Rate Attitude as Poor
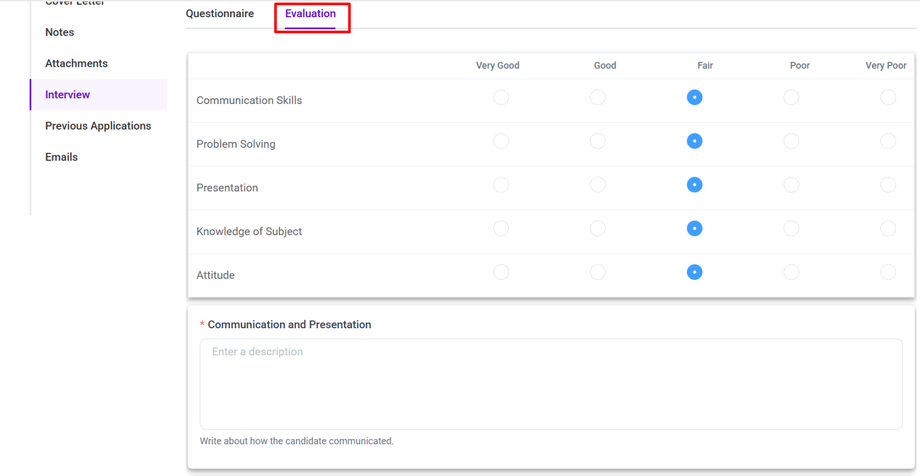Image resolution: width=920 pixels, height=476 pixels. point(791,272)
